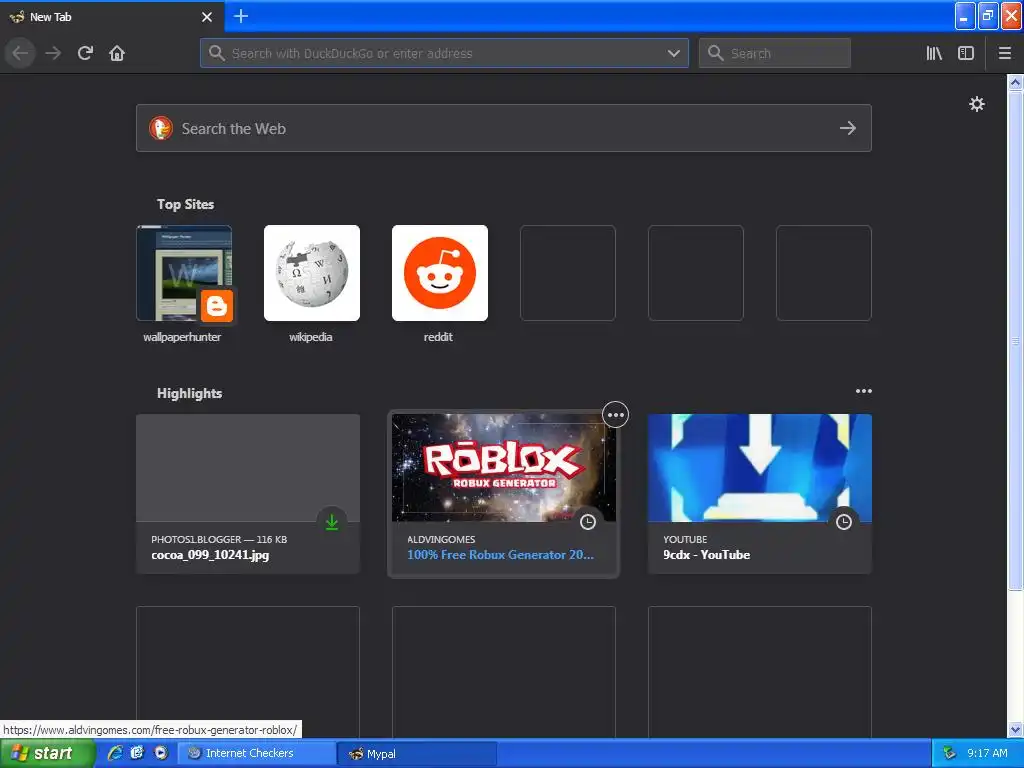The width and height of the screenshot is (1024, 768).
Task: Open the Windows Start menu
Action: [x=46, y=753]
